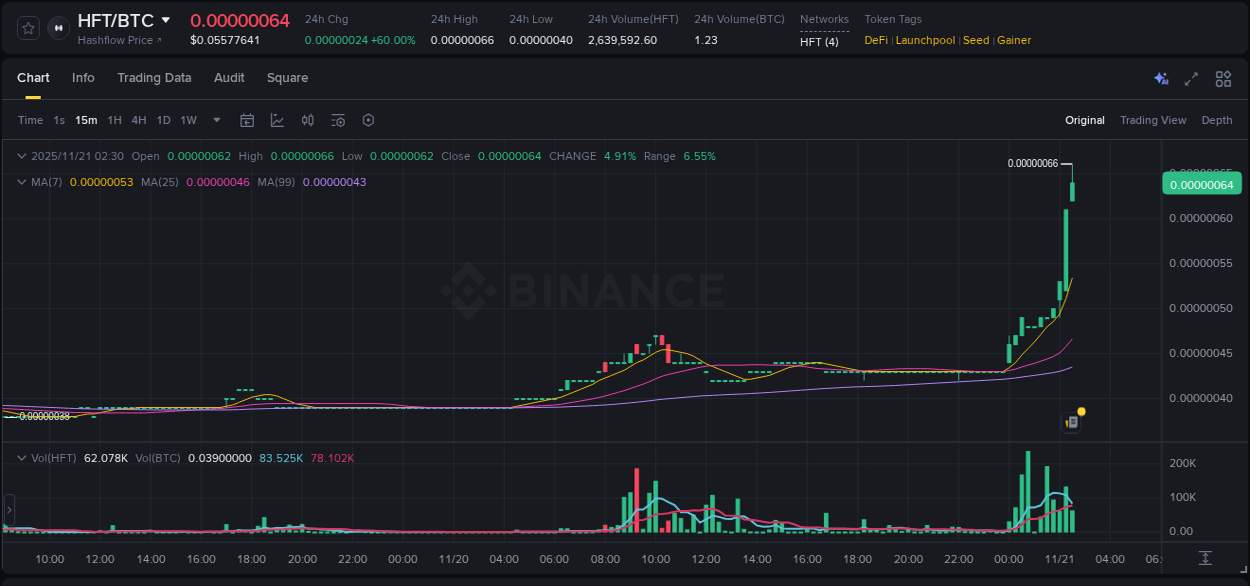Click the candlestick comparison icon
Screen dimensions: 1250x586
pyautogui.click(x=307, y=120)
